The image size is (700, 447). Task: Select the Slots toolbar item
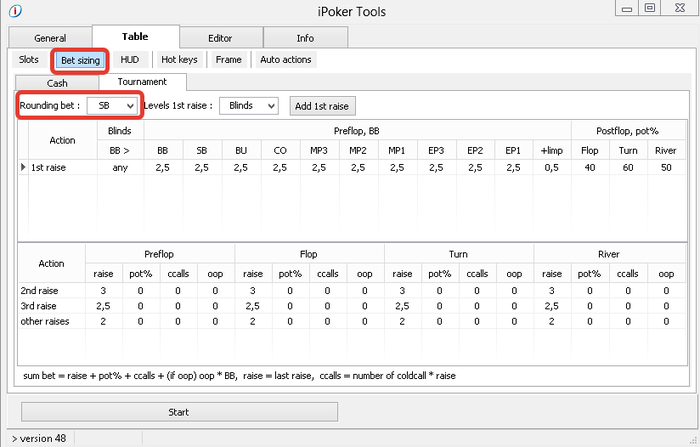tap(29, 59)
